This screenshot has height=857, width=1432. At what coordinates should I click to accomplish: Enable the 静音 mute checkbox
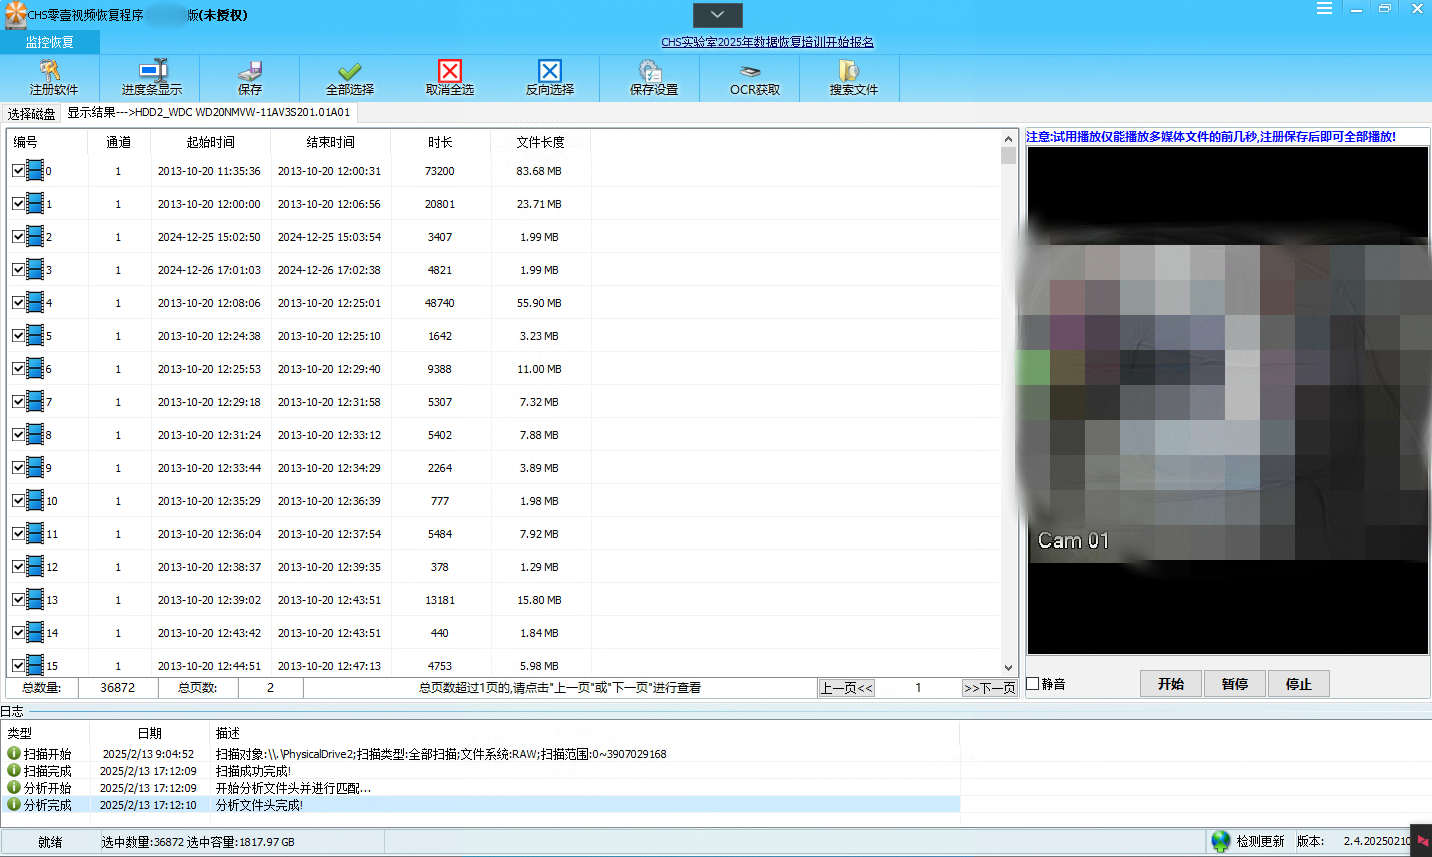1033,684
